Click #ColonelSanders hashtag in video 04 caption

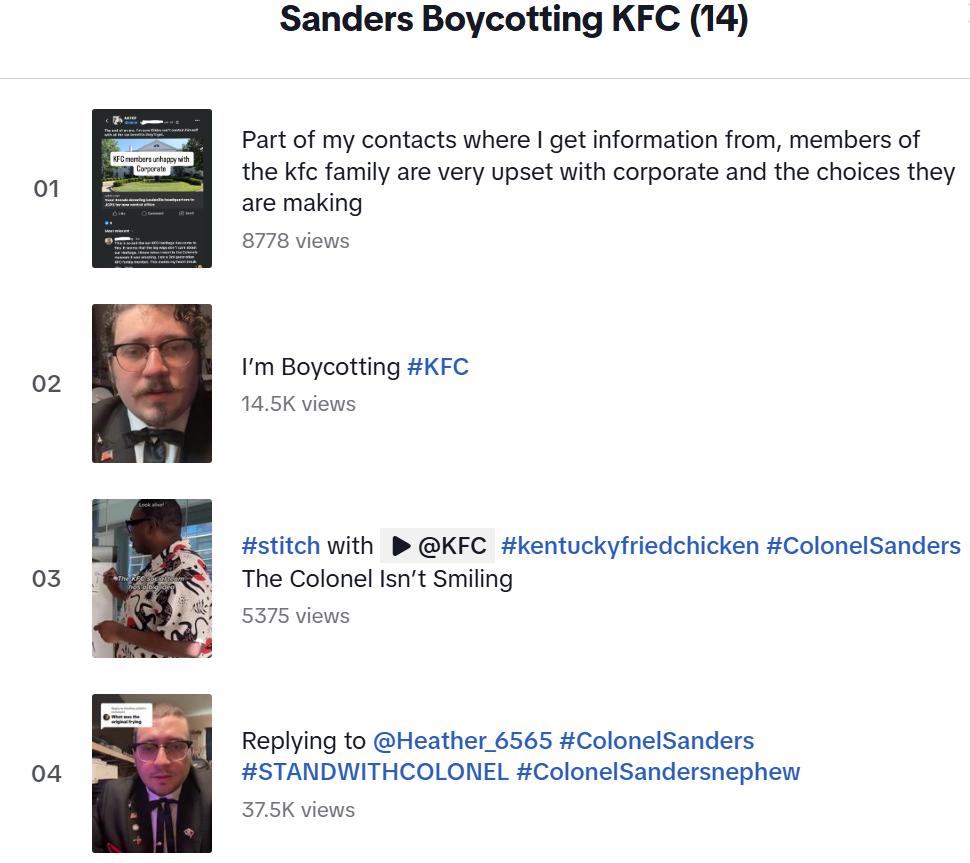click(656, 741)
